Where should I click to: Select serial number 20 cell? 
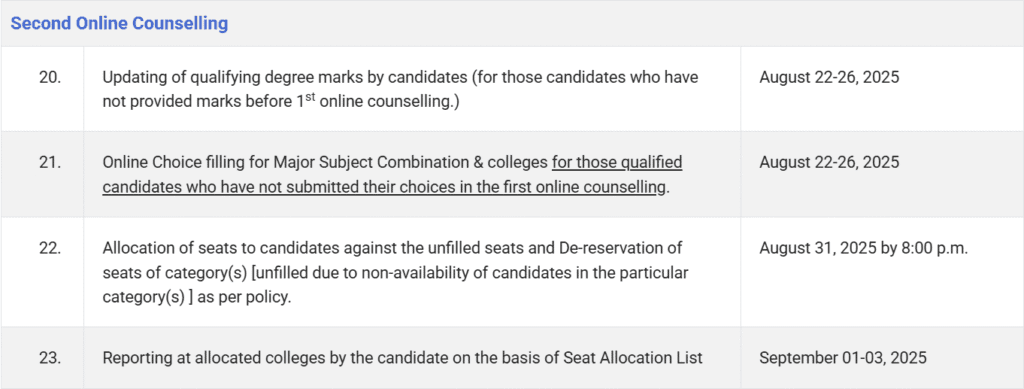coord(42,89)
